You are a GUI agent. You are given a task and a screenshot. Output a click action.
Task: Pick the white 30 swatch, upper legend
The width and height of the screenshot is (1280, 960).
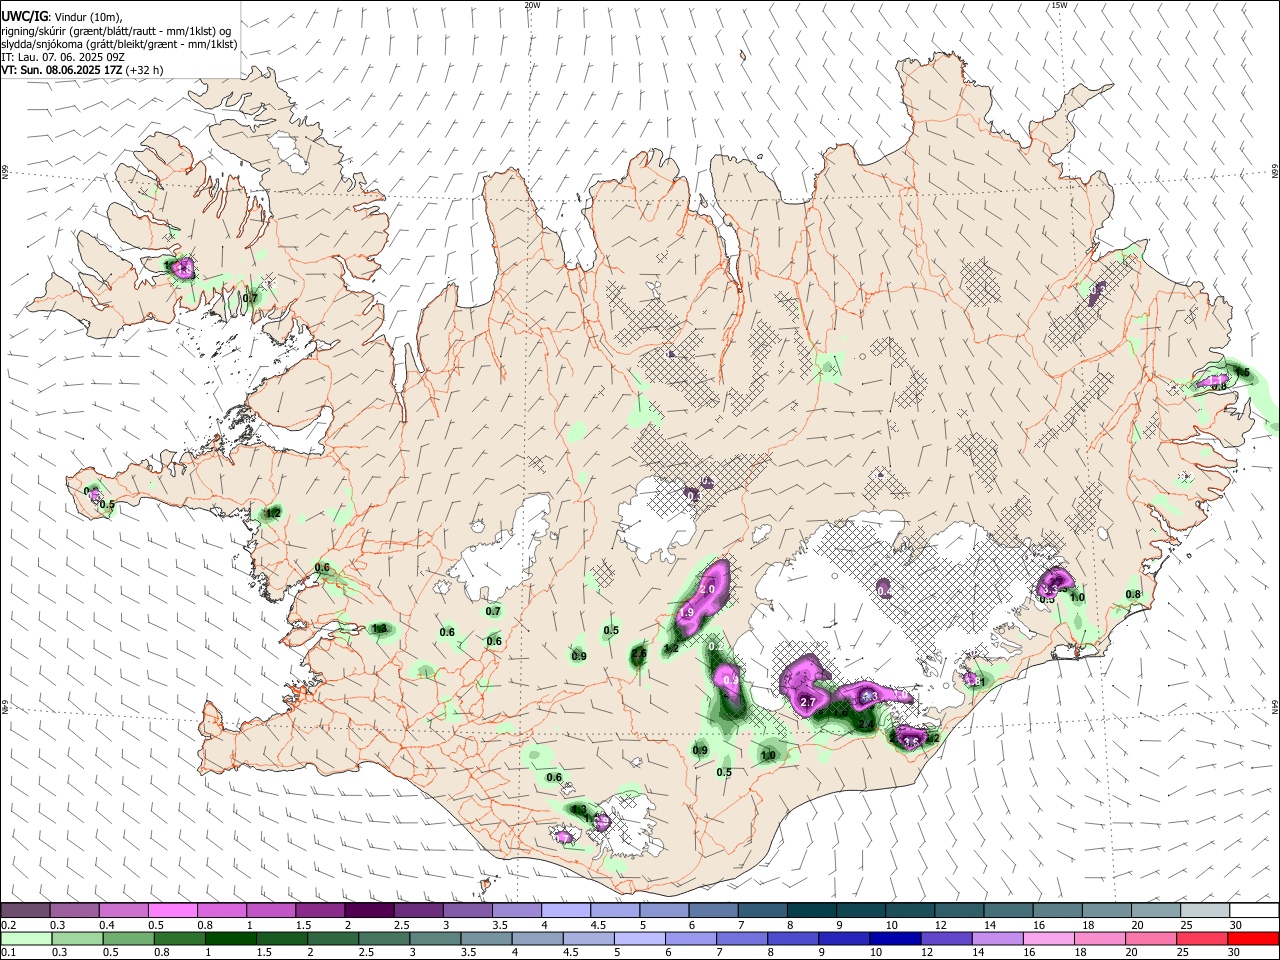(1255, 911)
